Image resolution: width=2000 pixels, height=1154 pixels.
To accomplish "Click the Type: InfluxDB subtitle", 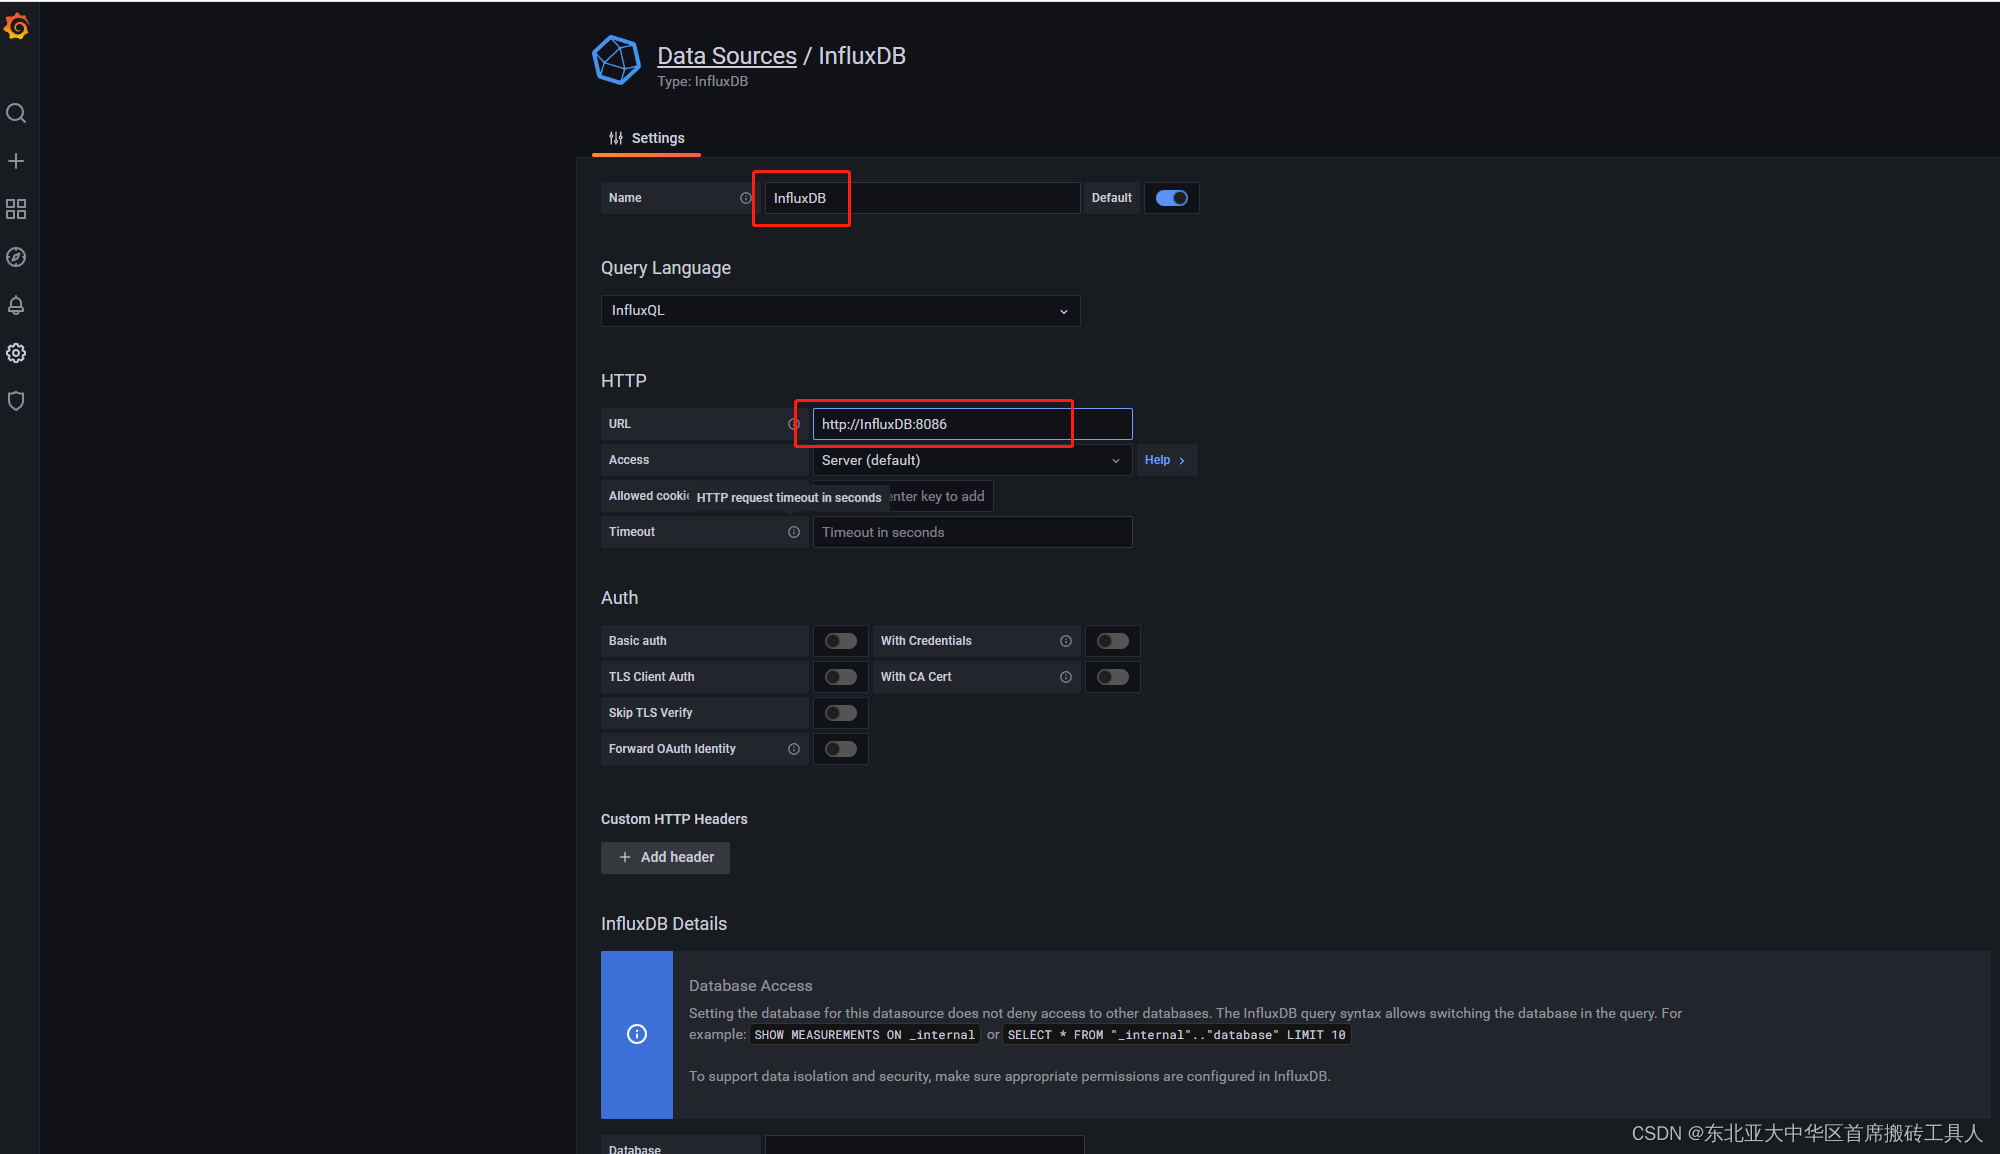I will [703, 82].
